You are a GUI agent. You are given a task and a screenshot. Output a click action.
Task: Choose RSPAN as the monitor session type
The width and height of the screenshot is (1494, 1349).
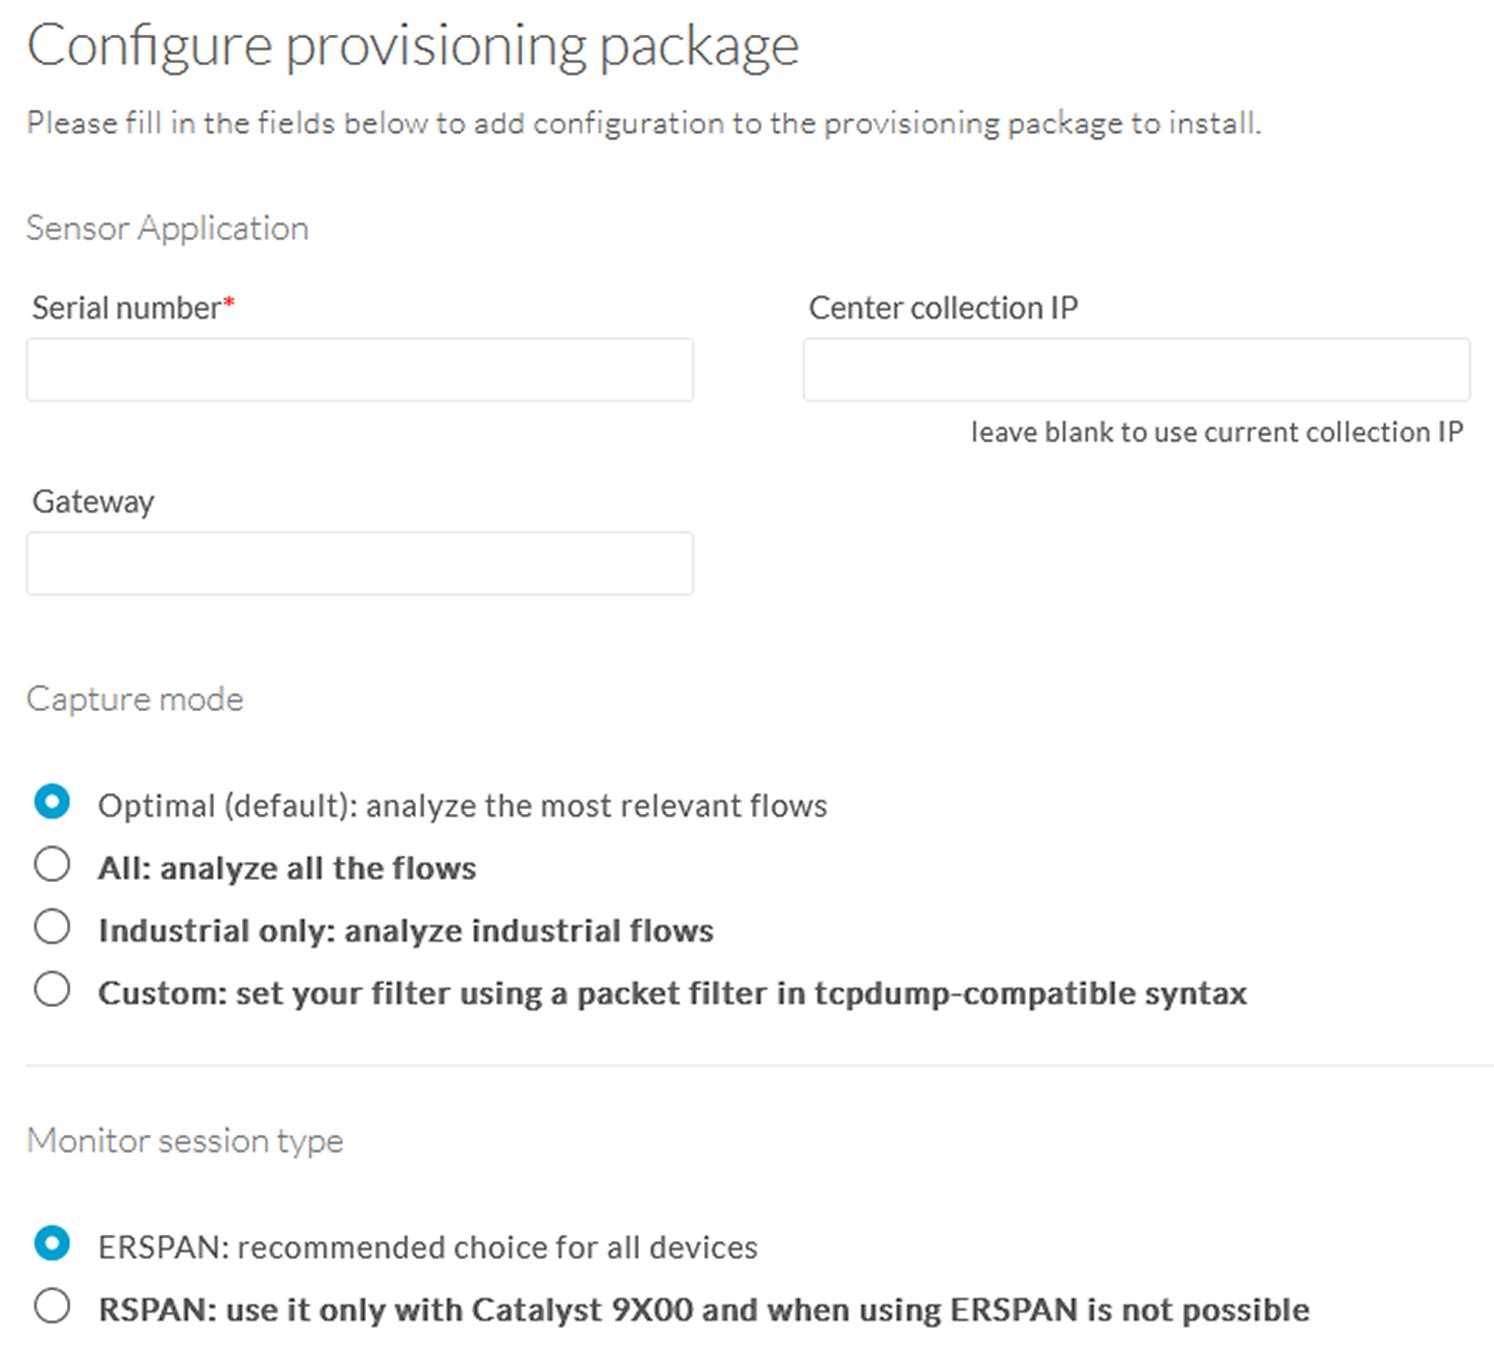pos(53,1306)
